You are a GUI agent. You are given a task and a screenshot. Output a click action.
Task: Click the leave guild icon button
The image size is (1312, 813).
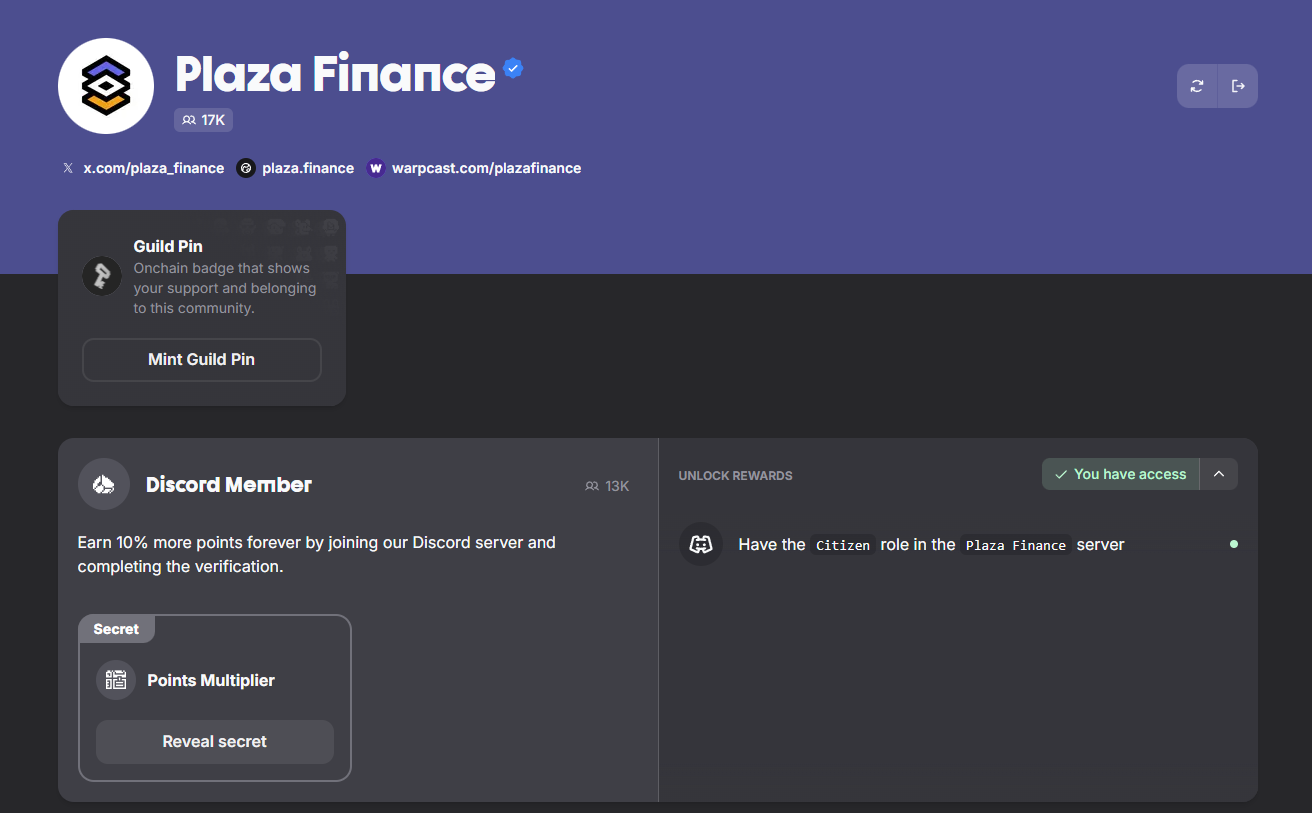point(1238,86)
